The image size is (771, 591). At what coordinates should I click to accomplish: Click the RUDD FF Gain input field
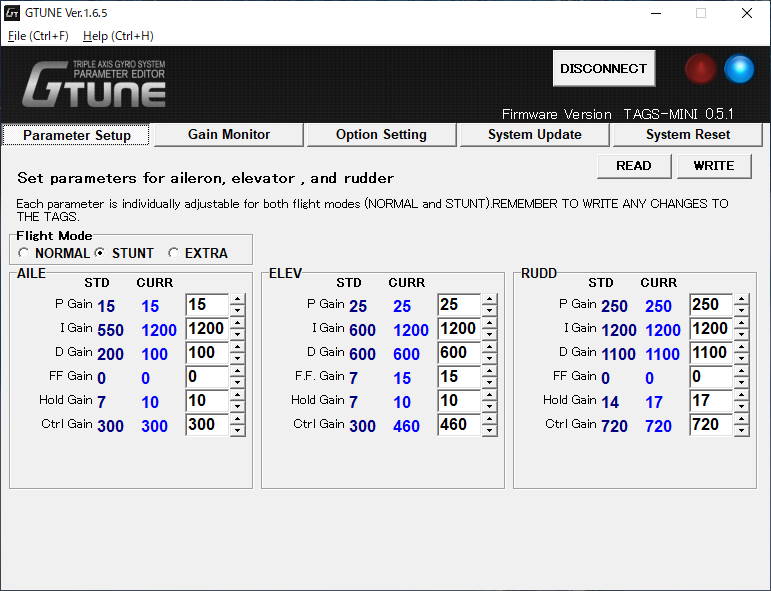tap(712, 377)
